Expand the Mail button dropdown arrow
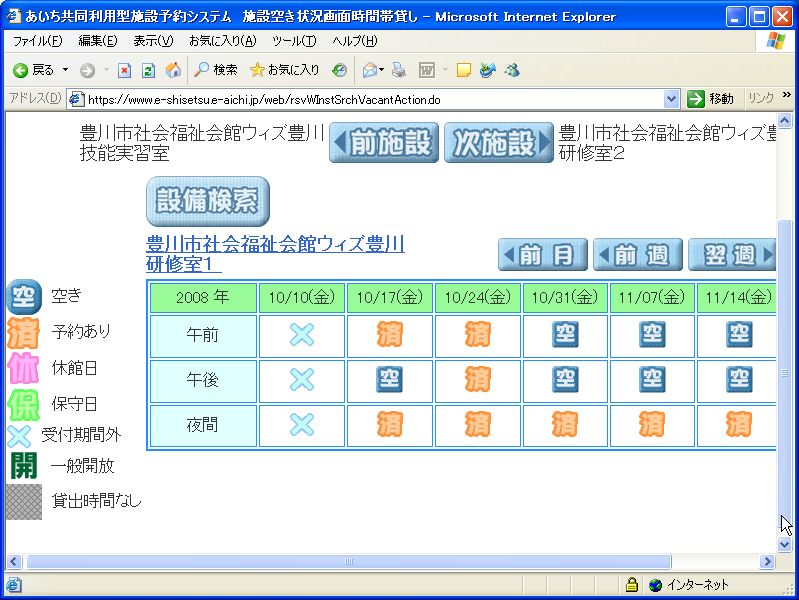 pos(381,70)
